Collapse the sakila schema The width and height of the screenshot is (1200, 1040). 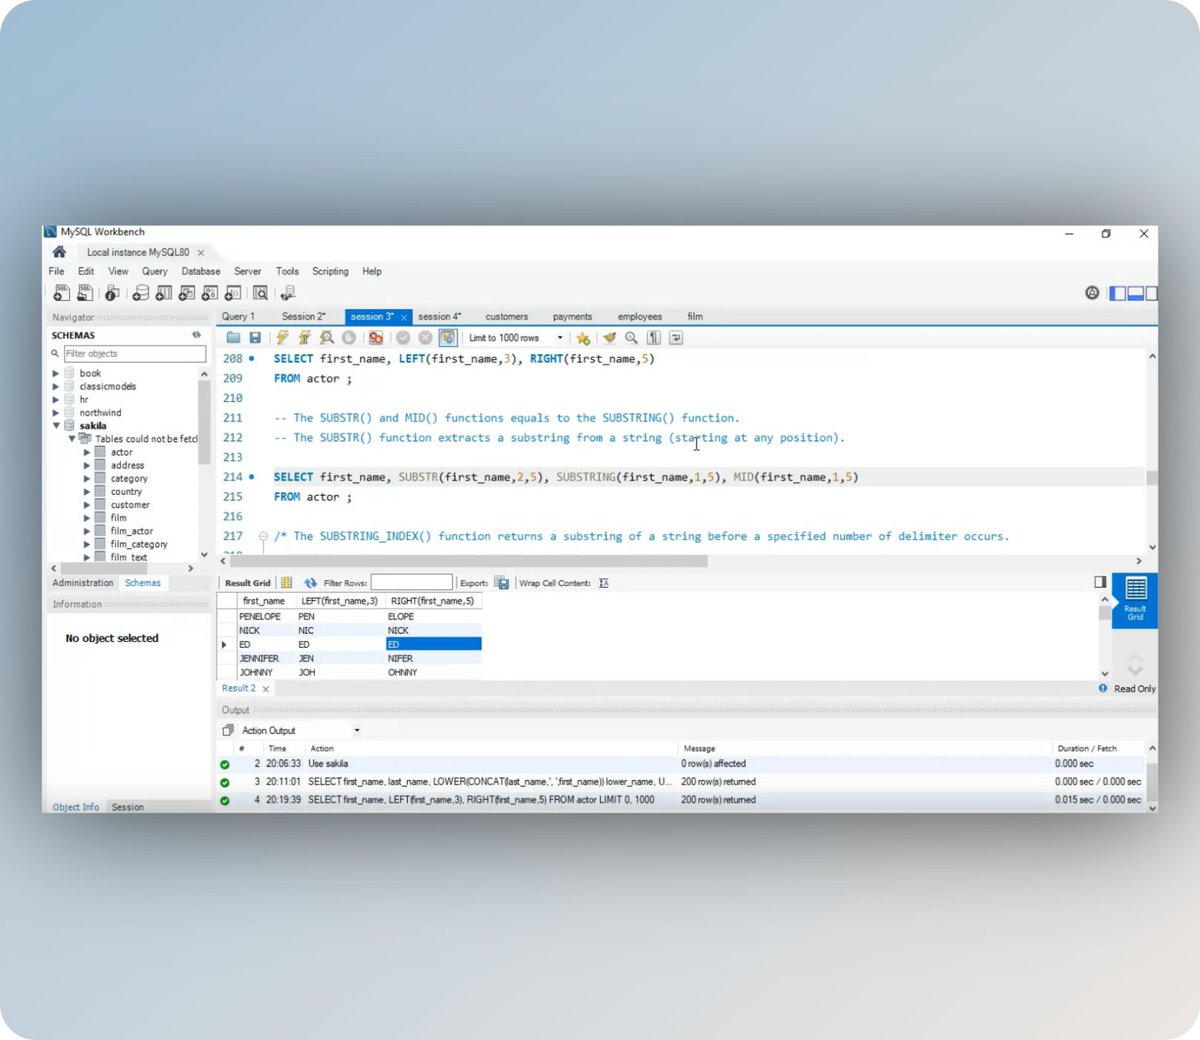coord(56,425)
